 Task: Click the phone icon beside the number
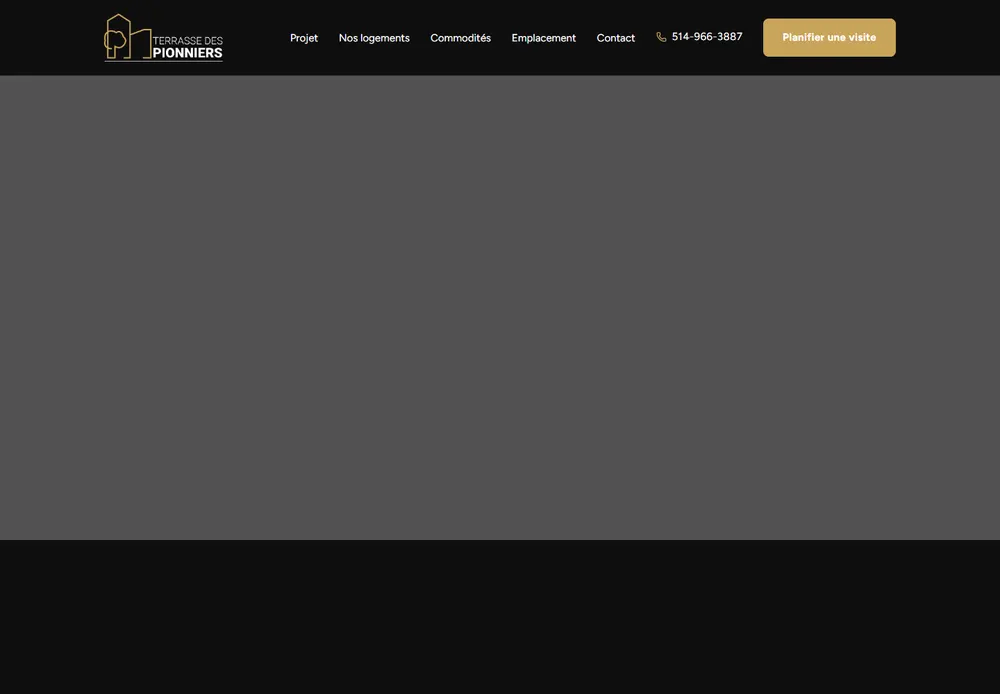661,37
